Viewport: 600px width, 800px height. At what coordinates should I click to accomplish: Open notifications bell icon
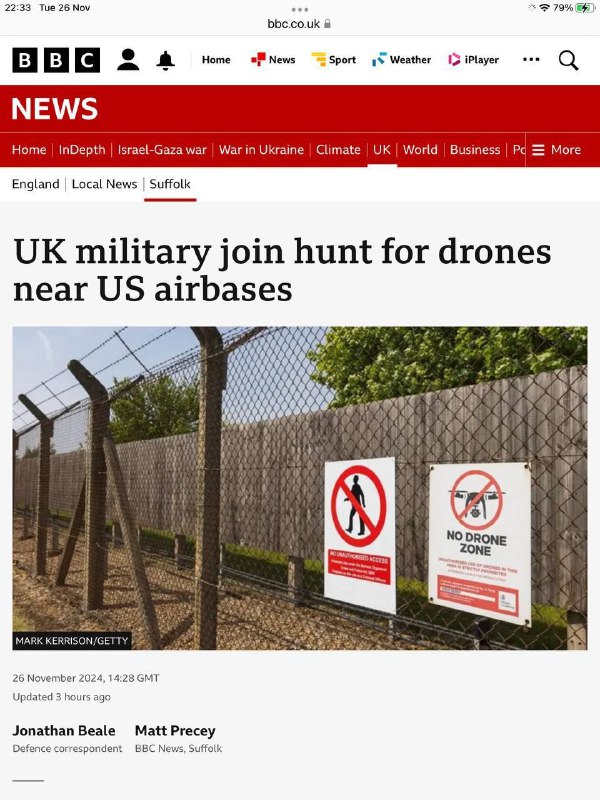[x=165, y=60]
